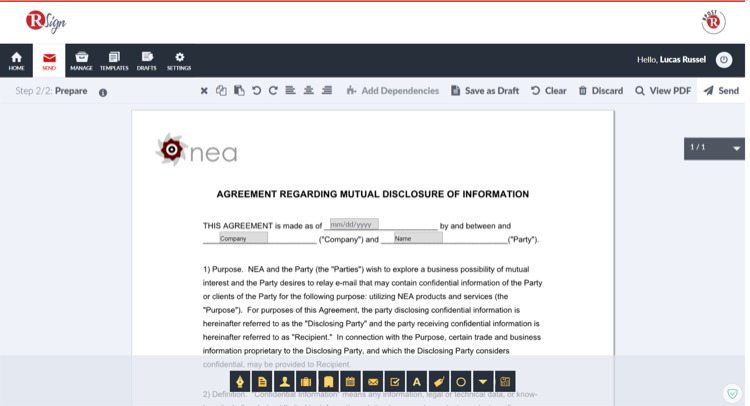
Task: Click the info icon next to Prepare
Action: pyautogui.click(x=103, y=93)
